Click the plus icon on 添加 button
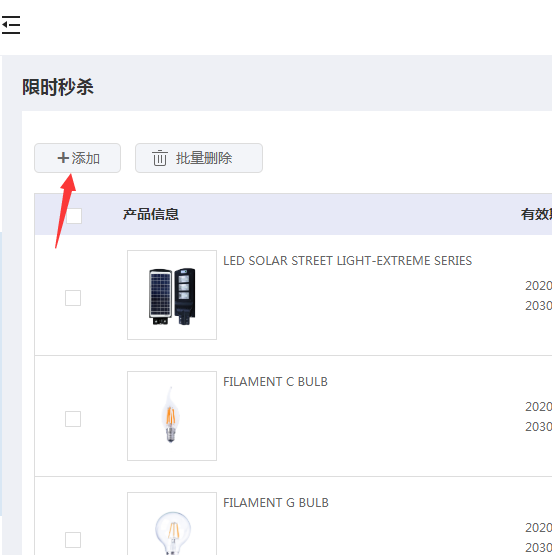The image size is (552, 555). [x=63, y=158]
